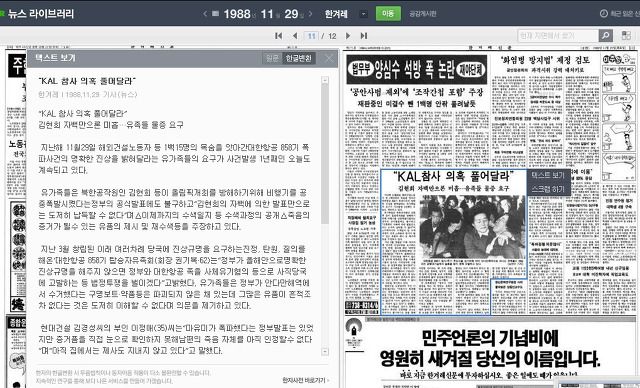Open the 공감게시판 link
Image resolution: width=640 pixels, height=388 pixels.
tap(423, 13)
